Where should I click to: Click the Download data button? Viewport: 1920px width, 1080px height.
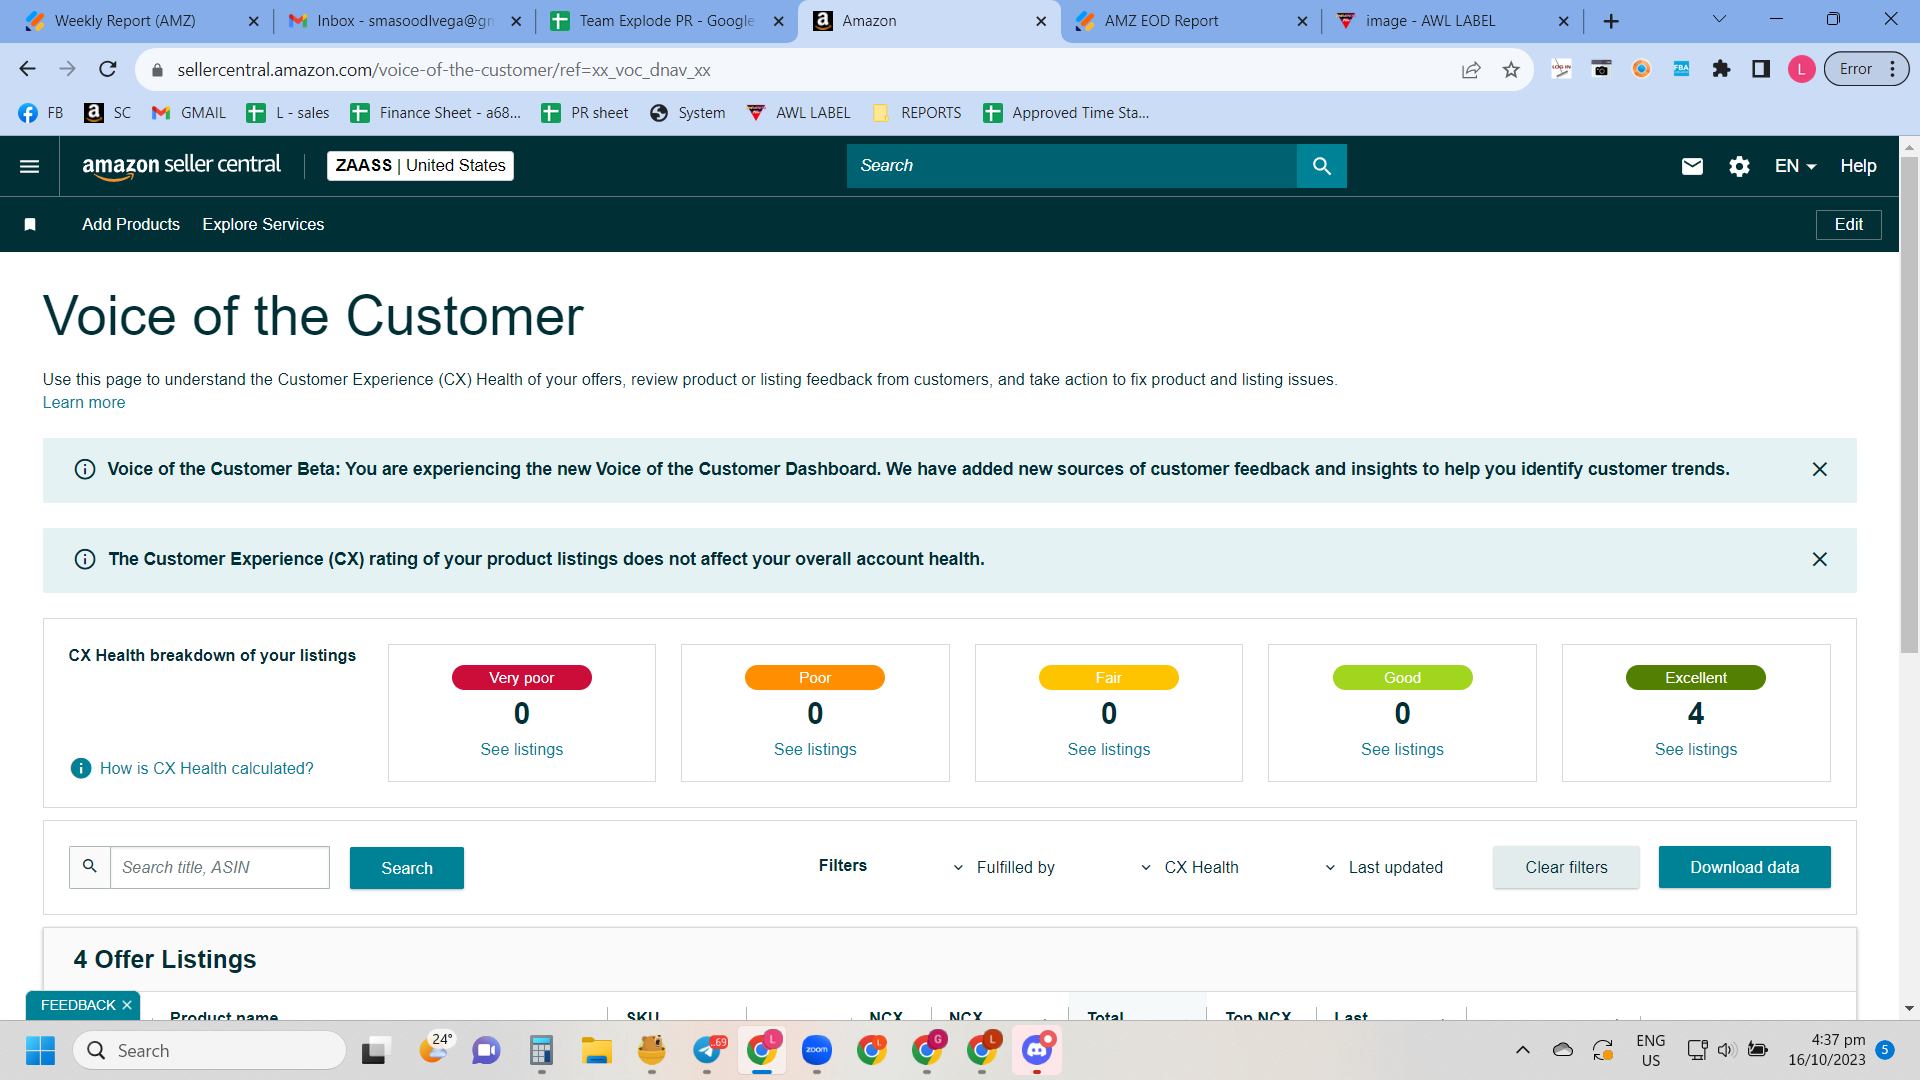pyautogui.click(x=1745, y=867)
